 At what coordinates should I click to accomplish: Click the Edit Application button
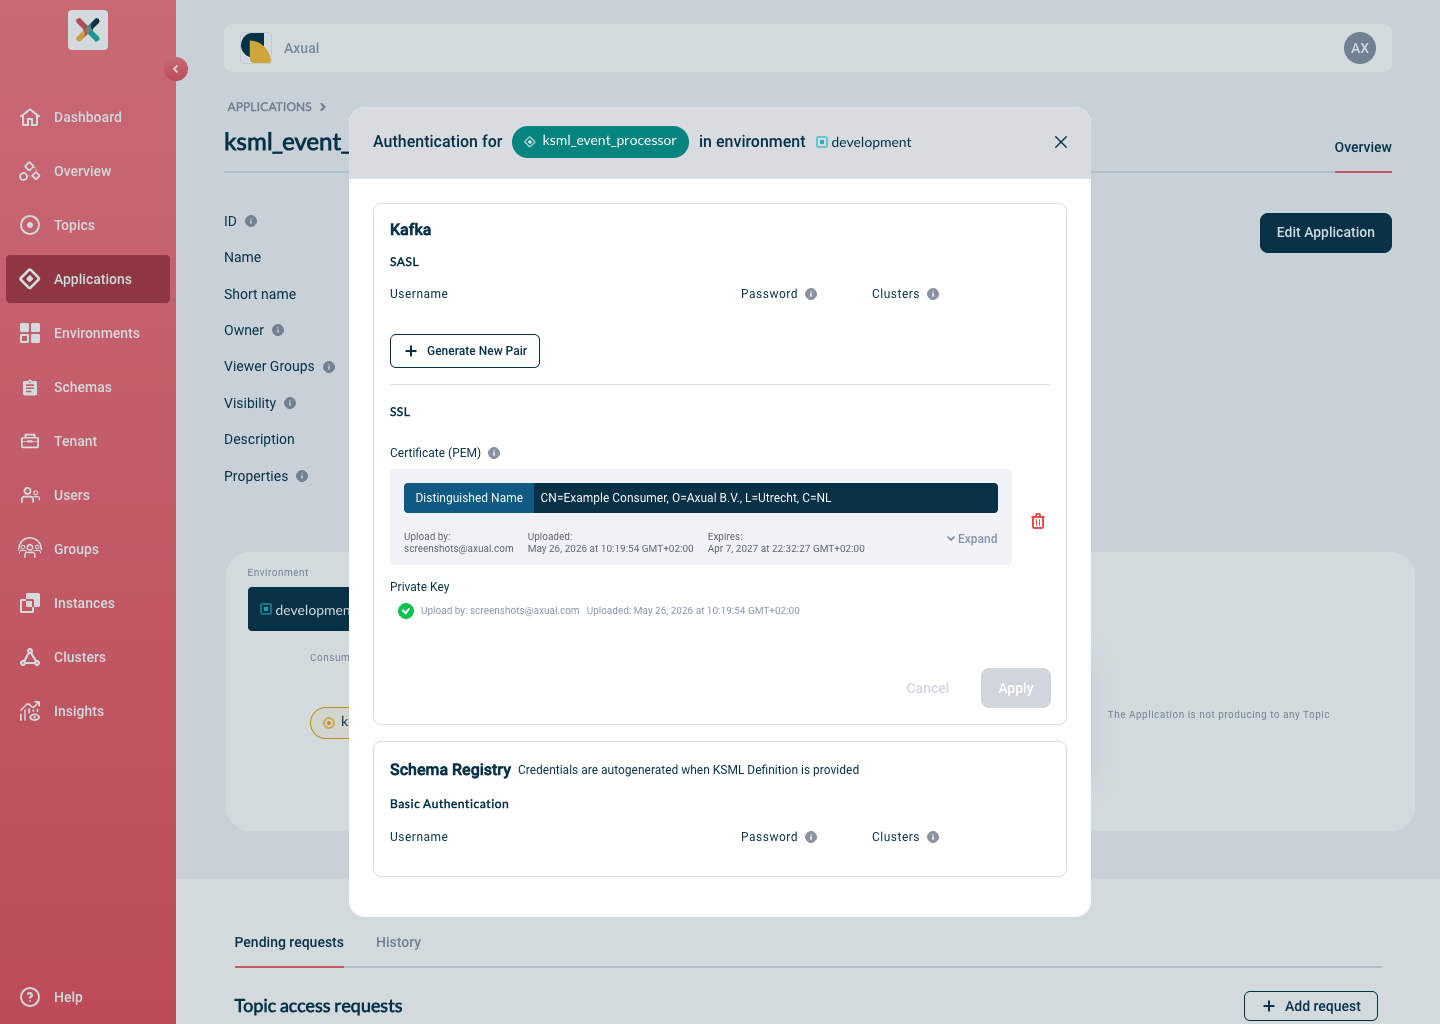click(1326, 233)
